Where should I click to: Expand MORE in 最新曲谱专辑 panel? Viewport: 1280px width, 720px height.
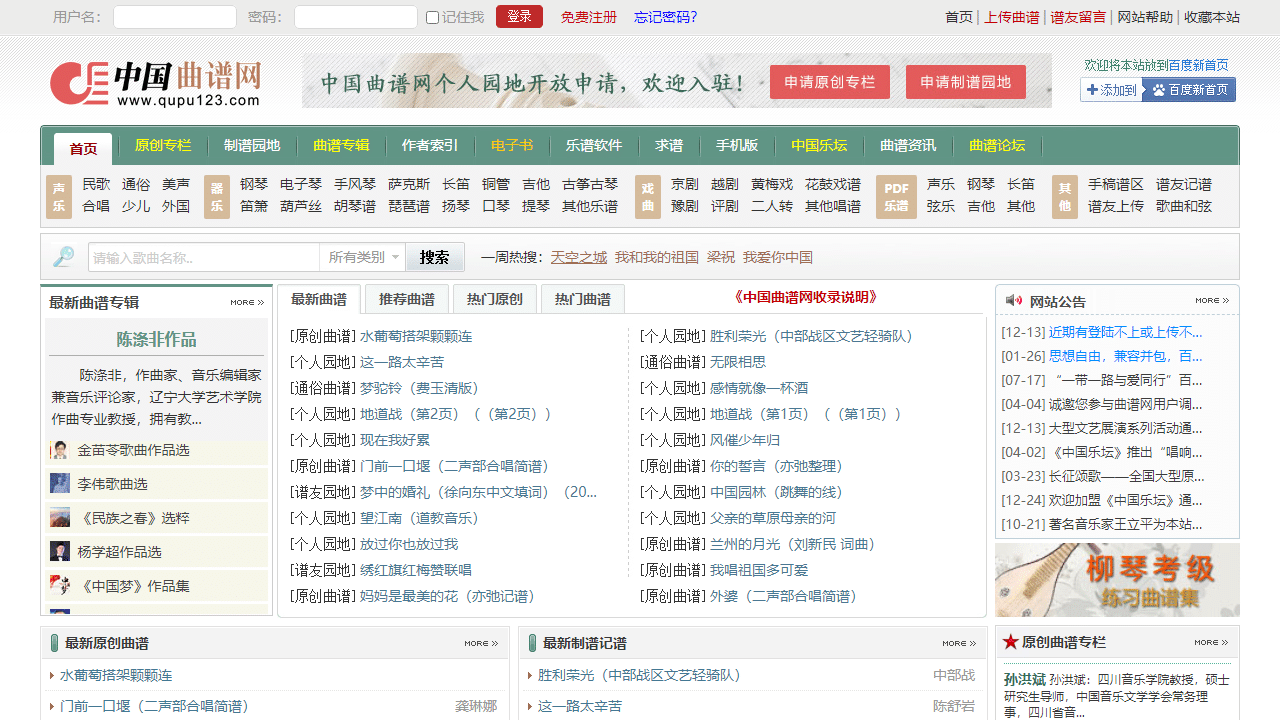(x=246, y=302)
